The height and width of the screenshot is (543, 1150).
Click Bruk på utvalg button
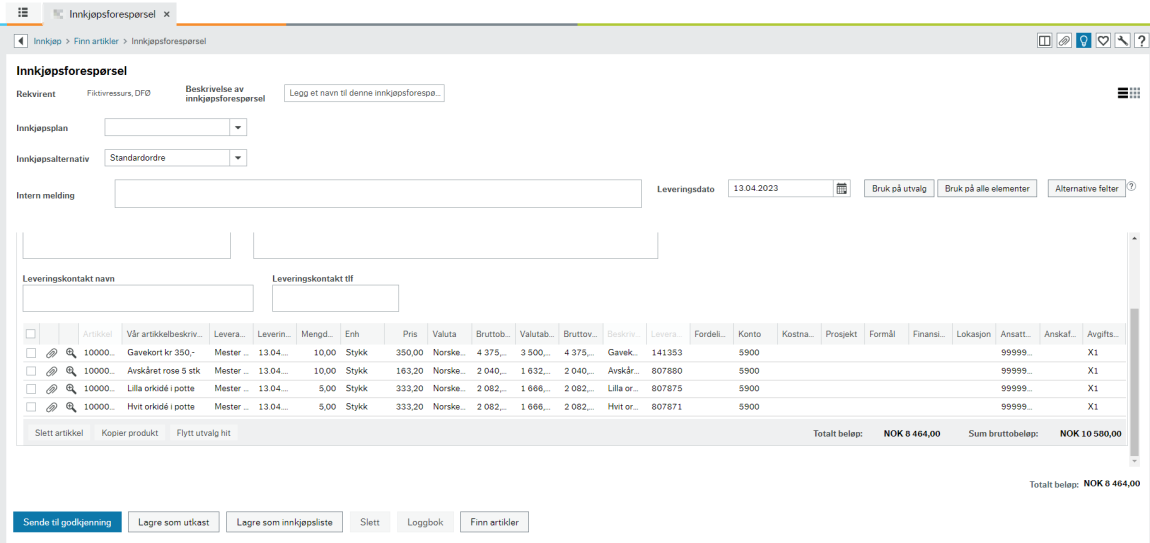(x=899, y=189)
